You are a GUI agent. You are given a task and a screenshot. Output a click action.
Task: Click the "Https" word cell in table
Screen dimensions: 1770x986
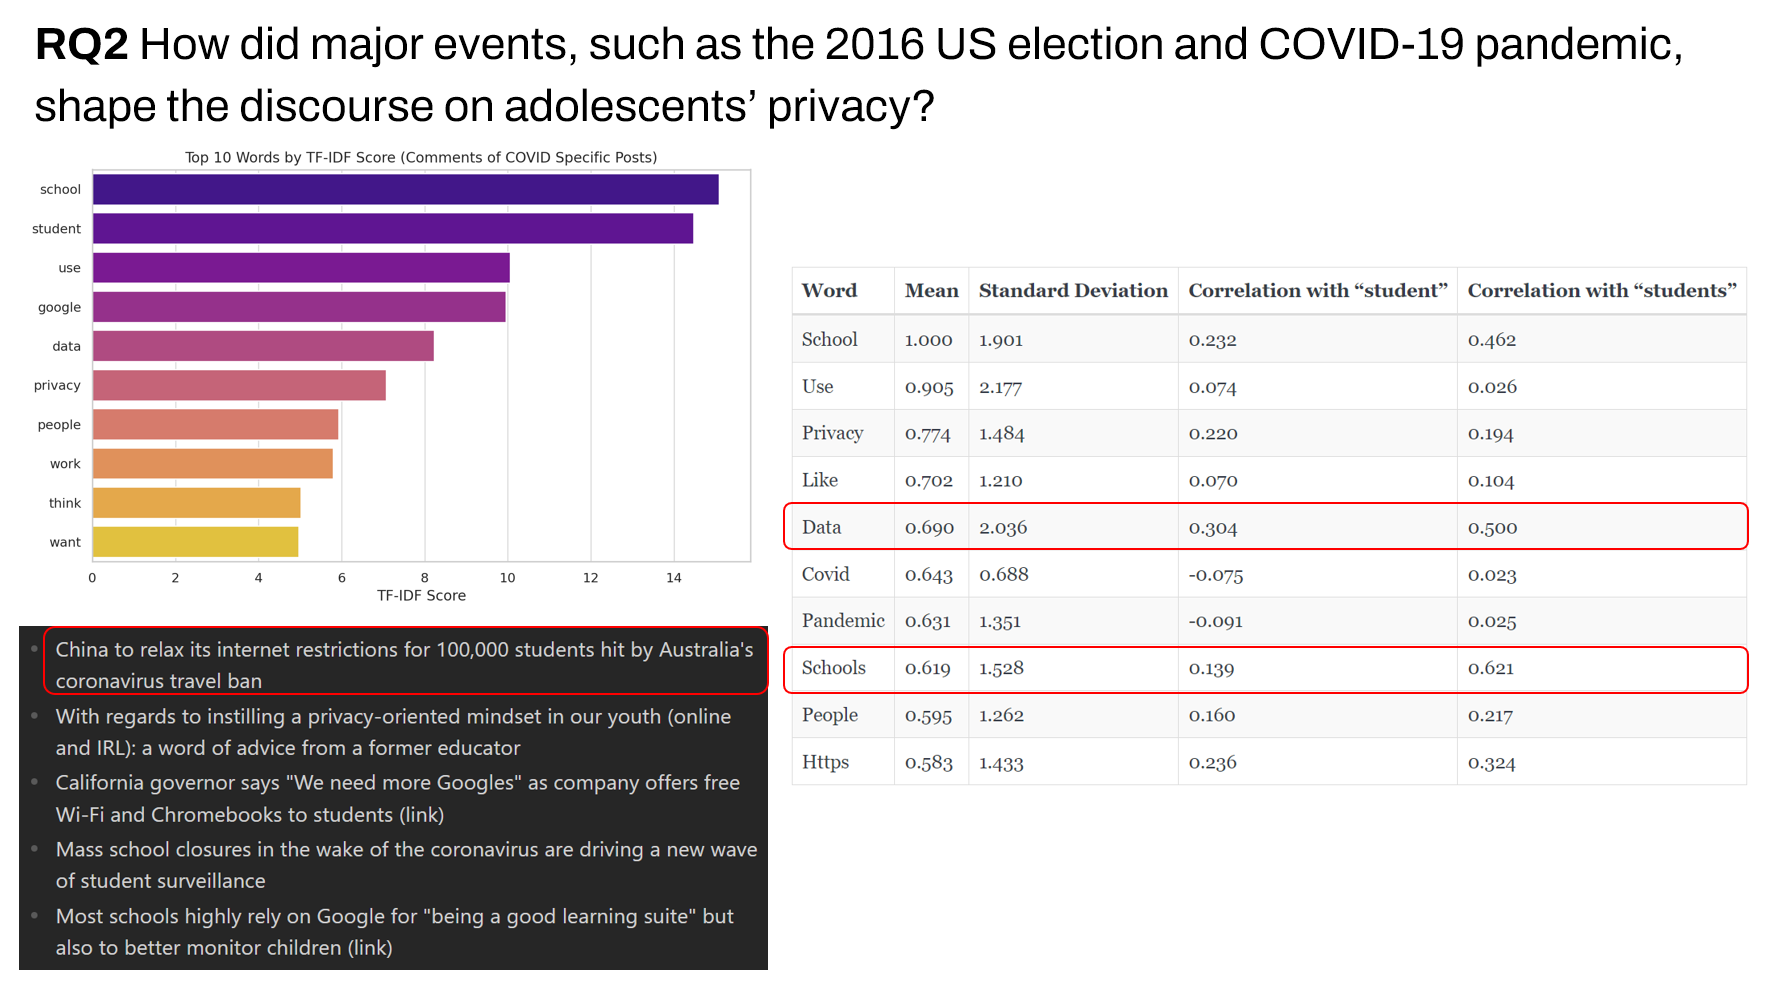(x=825, y=762)
